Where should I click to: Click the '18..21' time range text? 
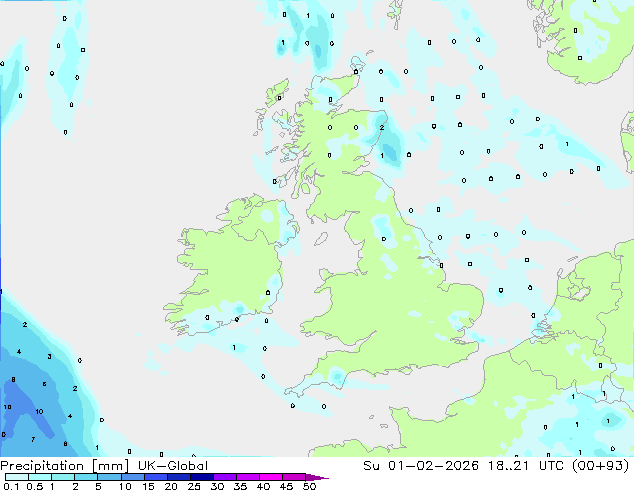(508, 466)
